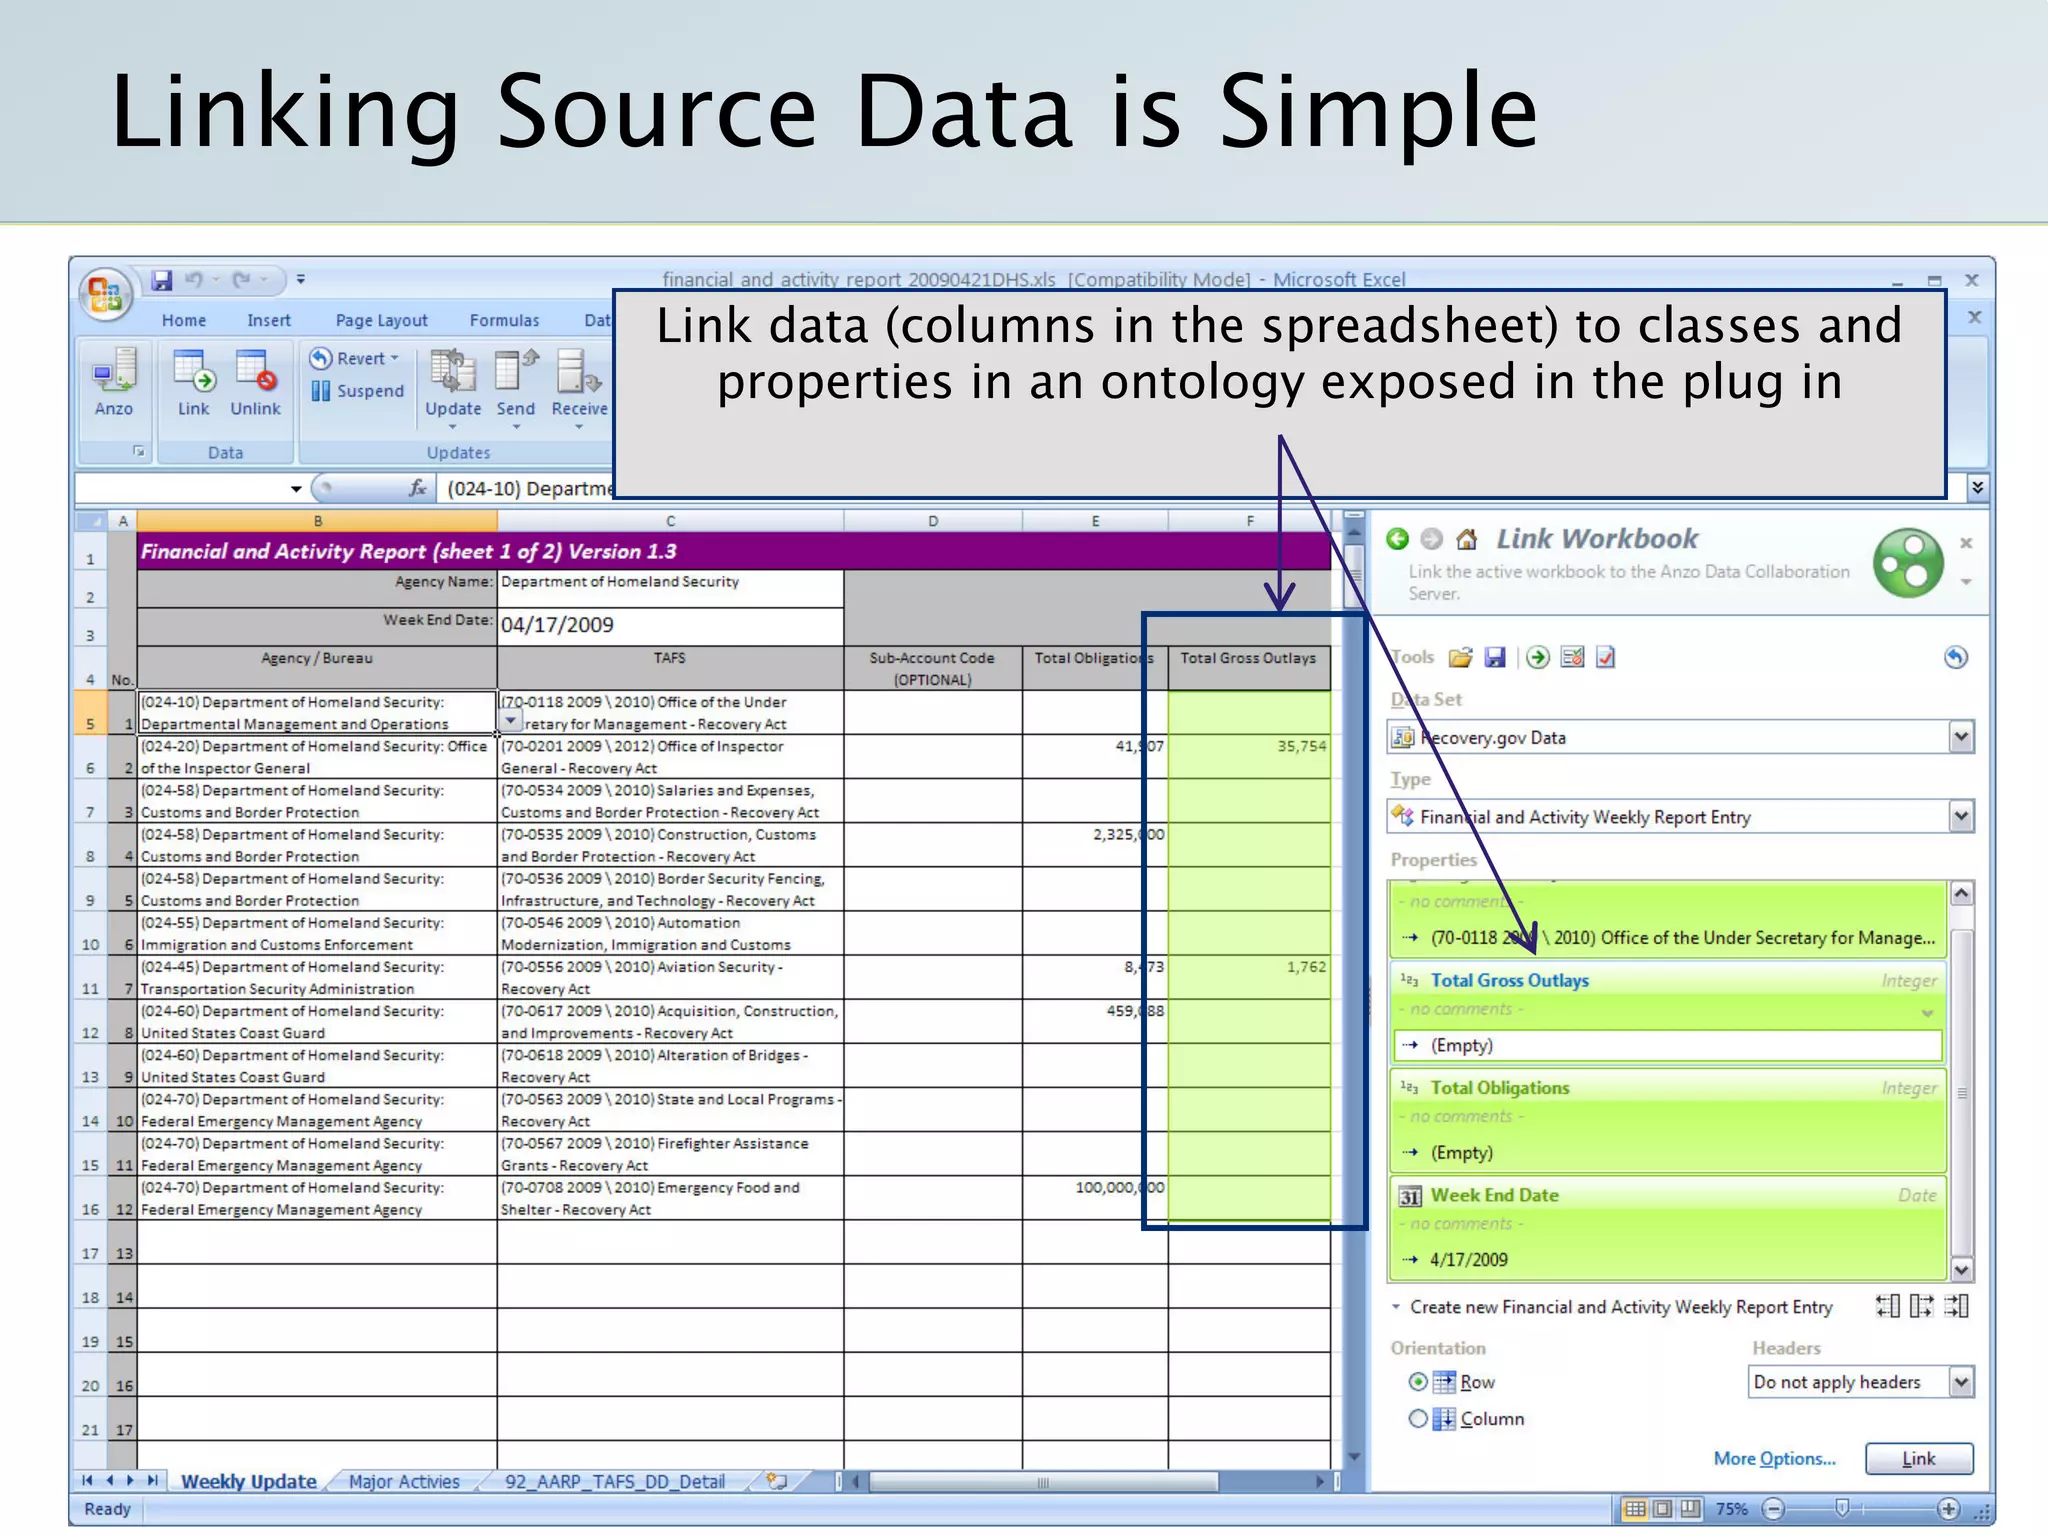Expand the formula bar
The height and width of the screenshot is (1536, 2048).
pyautogui.click(x=1977, y=487)
